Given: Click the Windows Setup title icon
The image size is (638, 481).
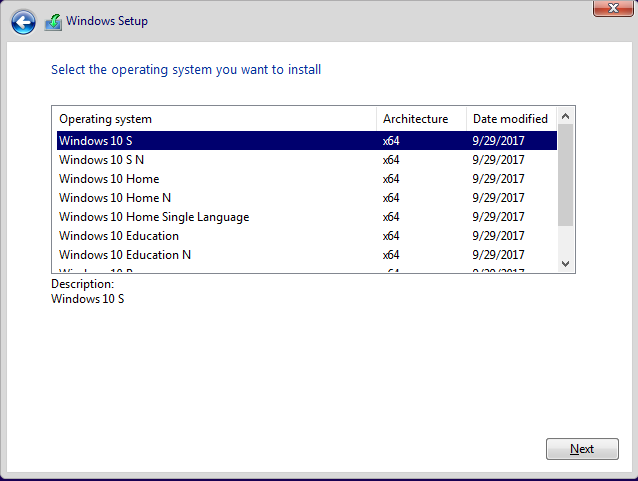Looking at the screenshot, I should click(x=53, y=22).
